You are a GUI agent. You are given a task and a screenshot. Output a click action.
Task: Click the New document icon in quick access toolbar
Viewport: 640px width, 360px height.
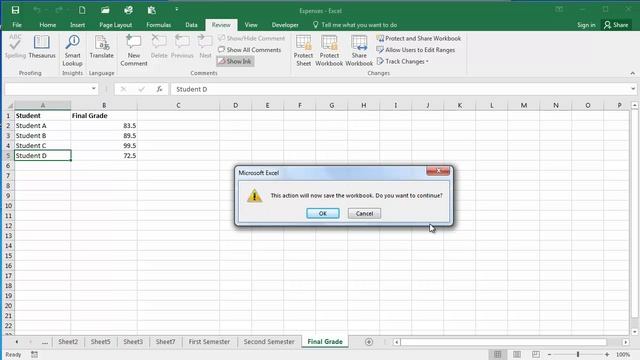click(82, 10)
